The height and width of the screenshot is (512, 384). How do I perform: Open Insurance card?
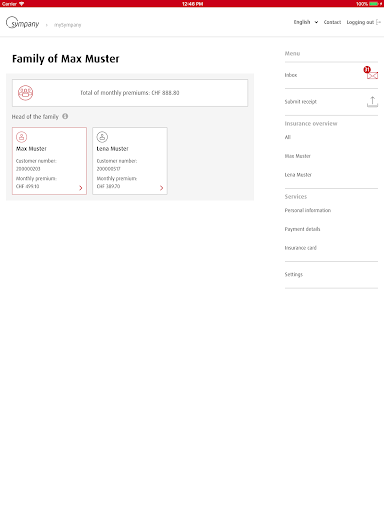pyautogui.click(x=301, y=248)
